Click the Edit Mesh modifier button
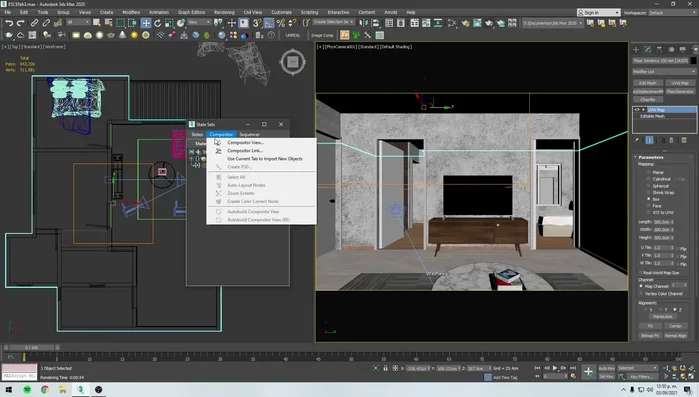 click(648, 83)
